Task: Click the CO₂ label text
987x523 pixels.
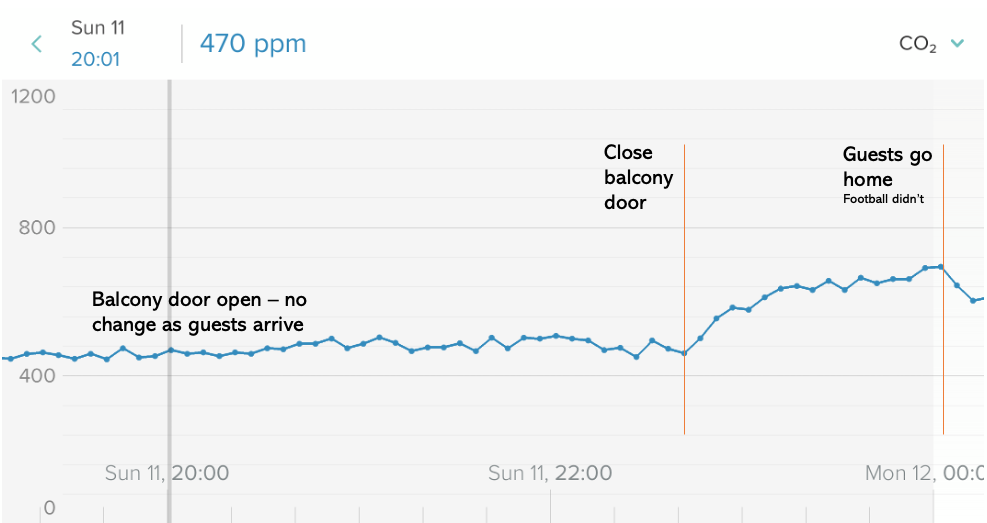Action: (918, 43)
